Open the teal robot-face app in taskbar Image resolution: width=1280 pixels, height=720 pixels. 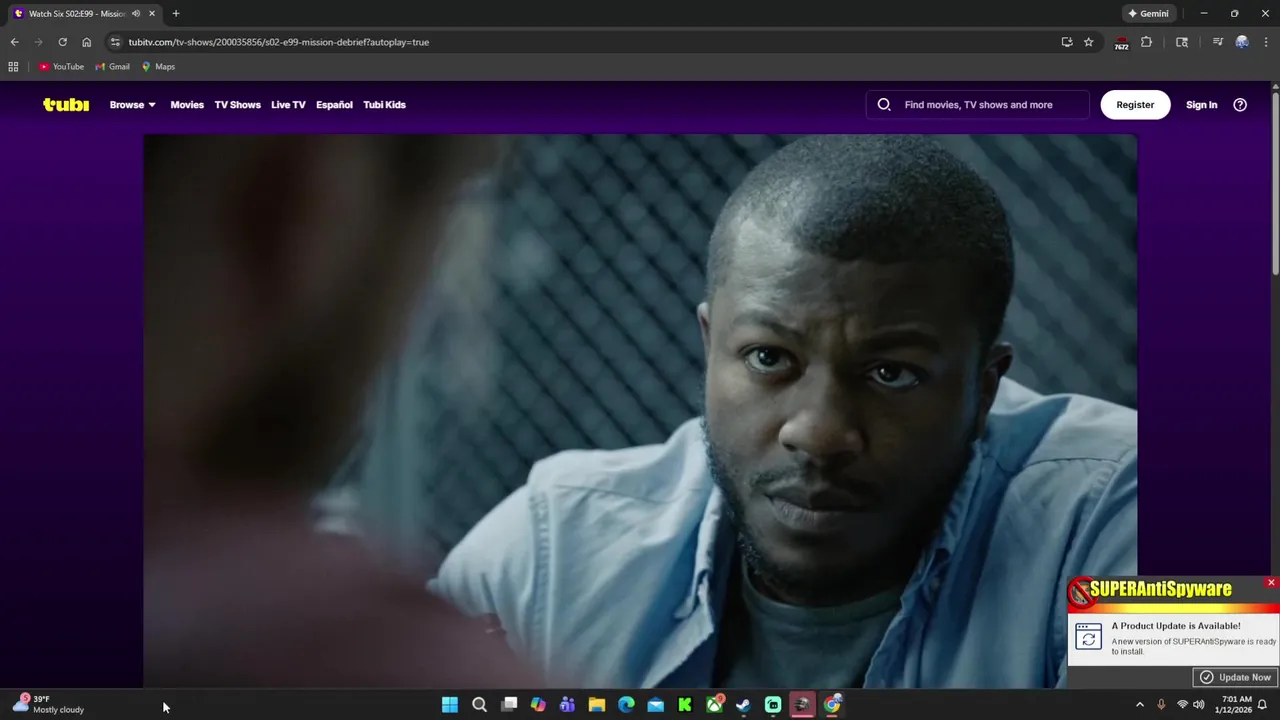[x=773, y=705]
